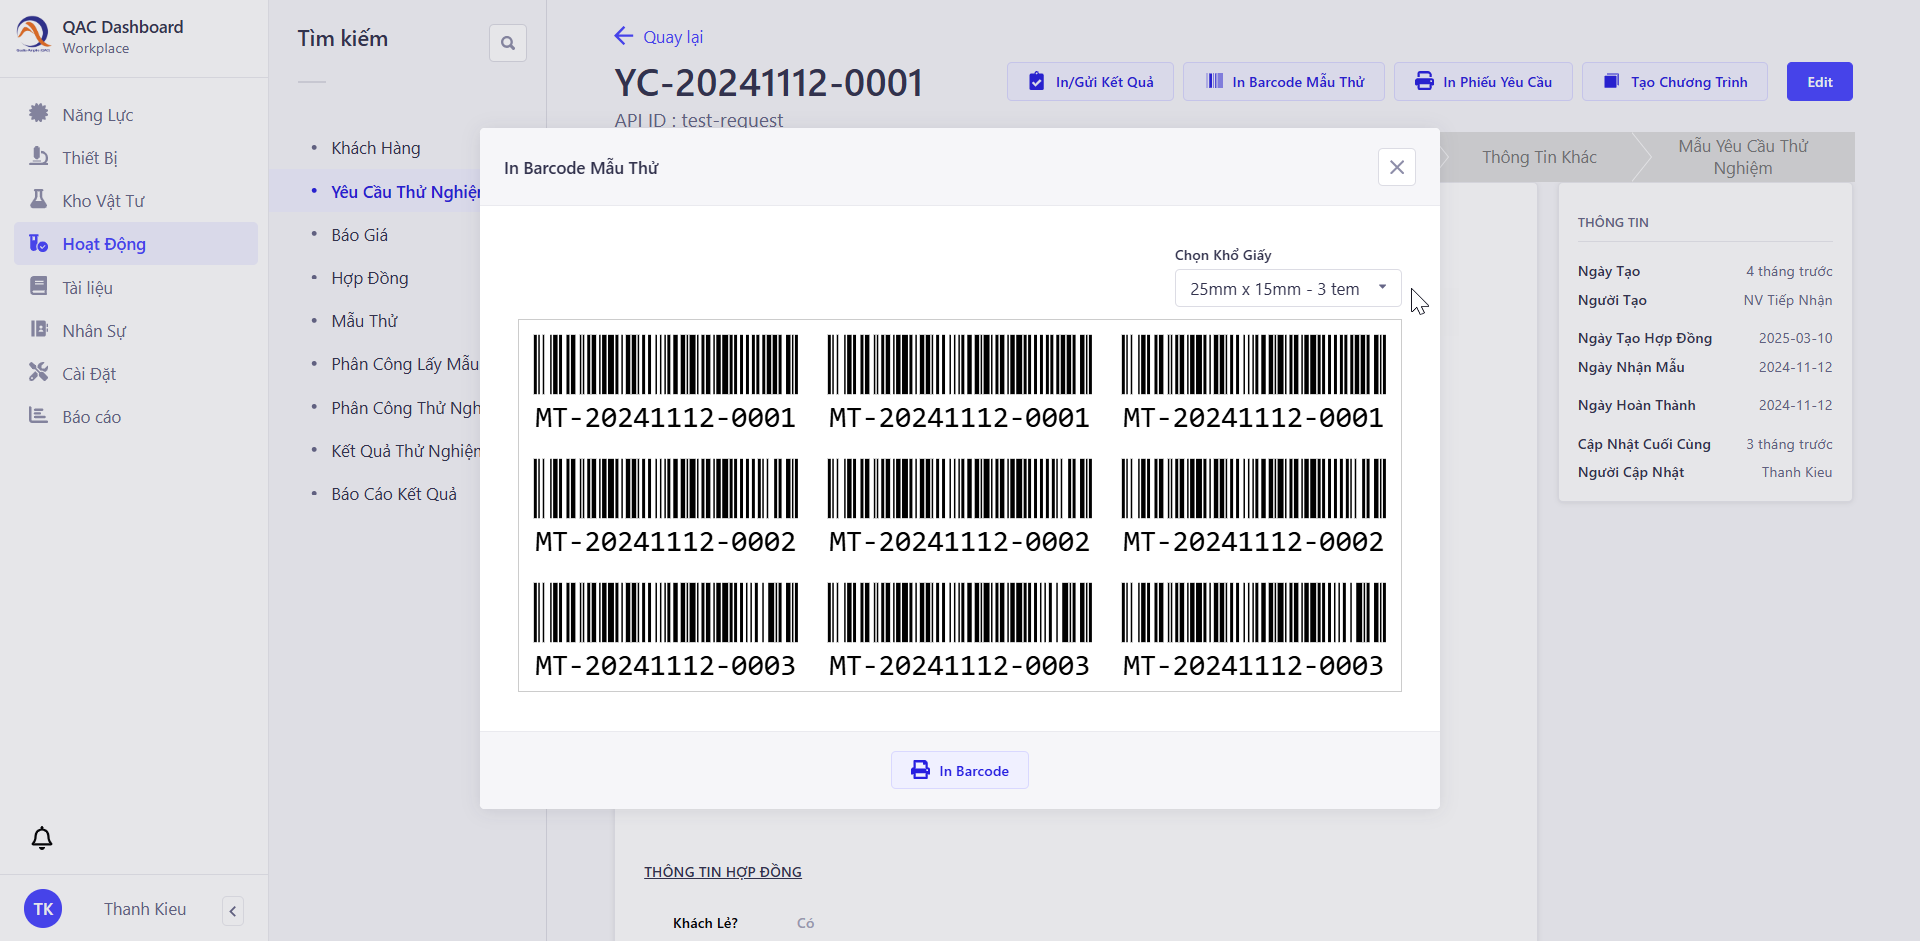Select Phân Công Thử Nghiệm item
This screenshot has height=941, width=1920.
point(406,408)
